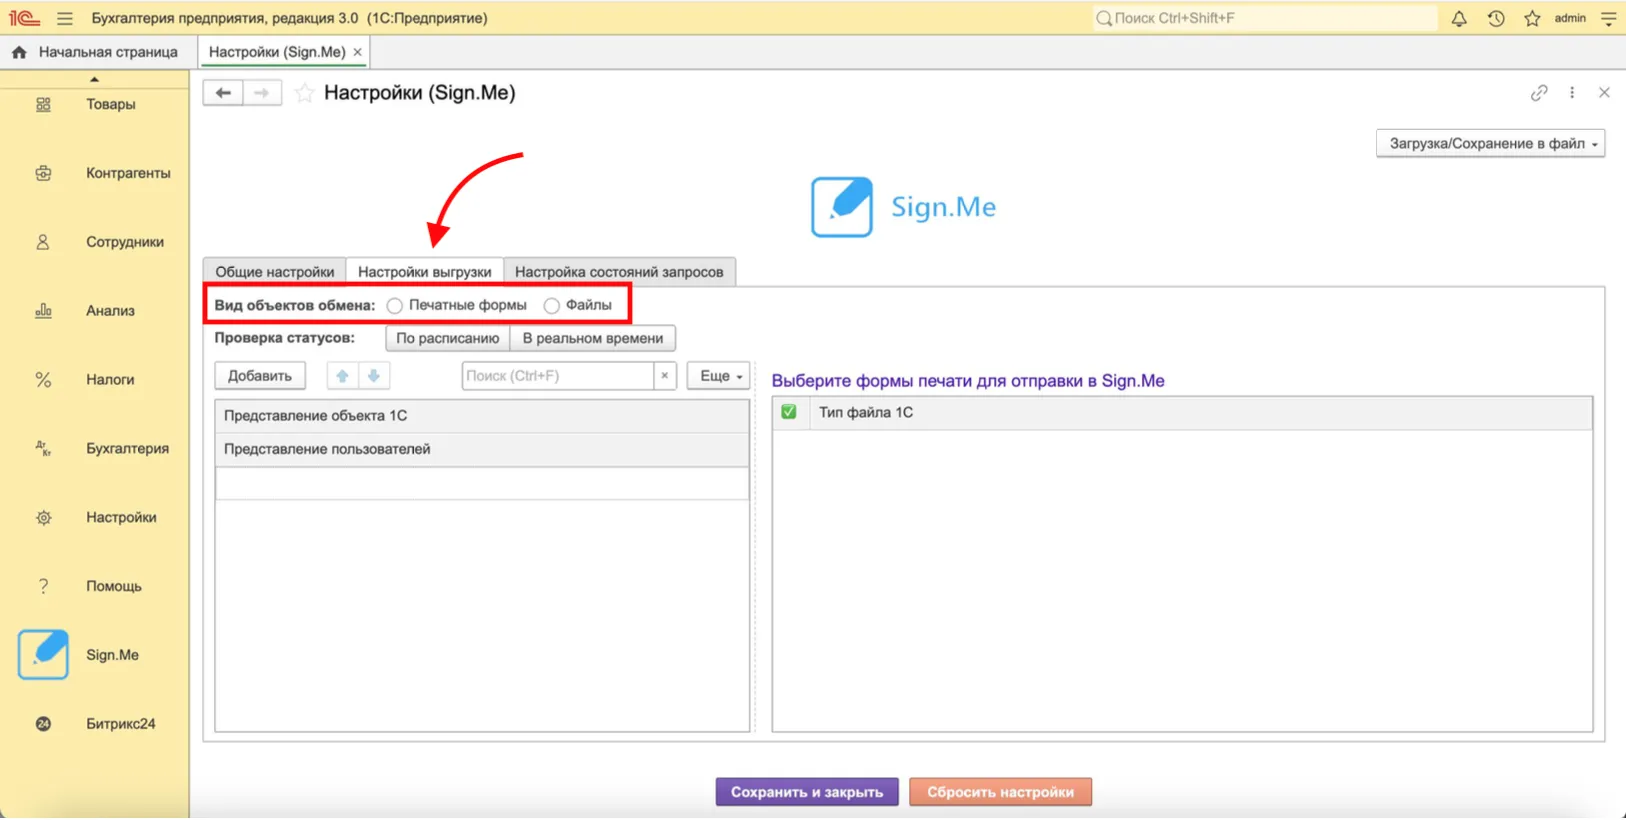Toggle the Тип файла 1С checkbox

pos(789,412)
